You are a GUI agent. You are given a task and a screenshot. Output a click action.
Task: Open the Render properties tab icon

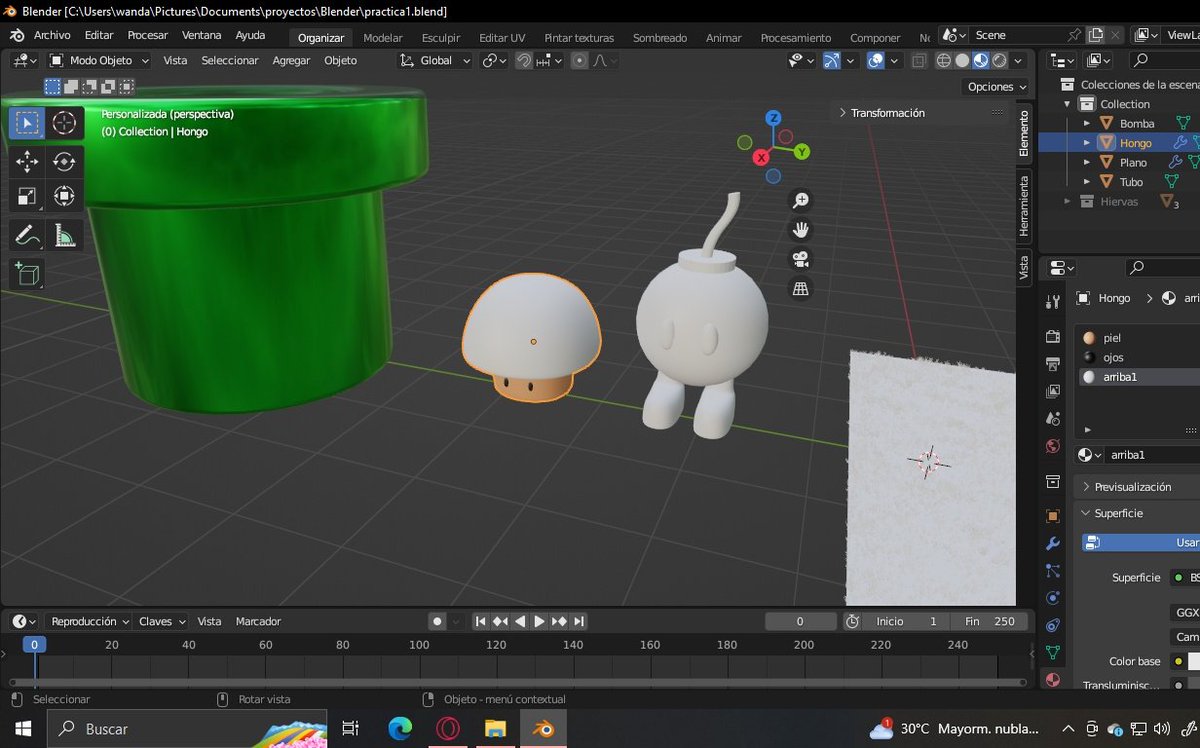pyautogui.click(x=1052, y=336)
